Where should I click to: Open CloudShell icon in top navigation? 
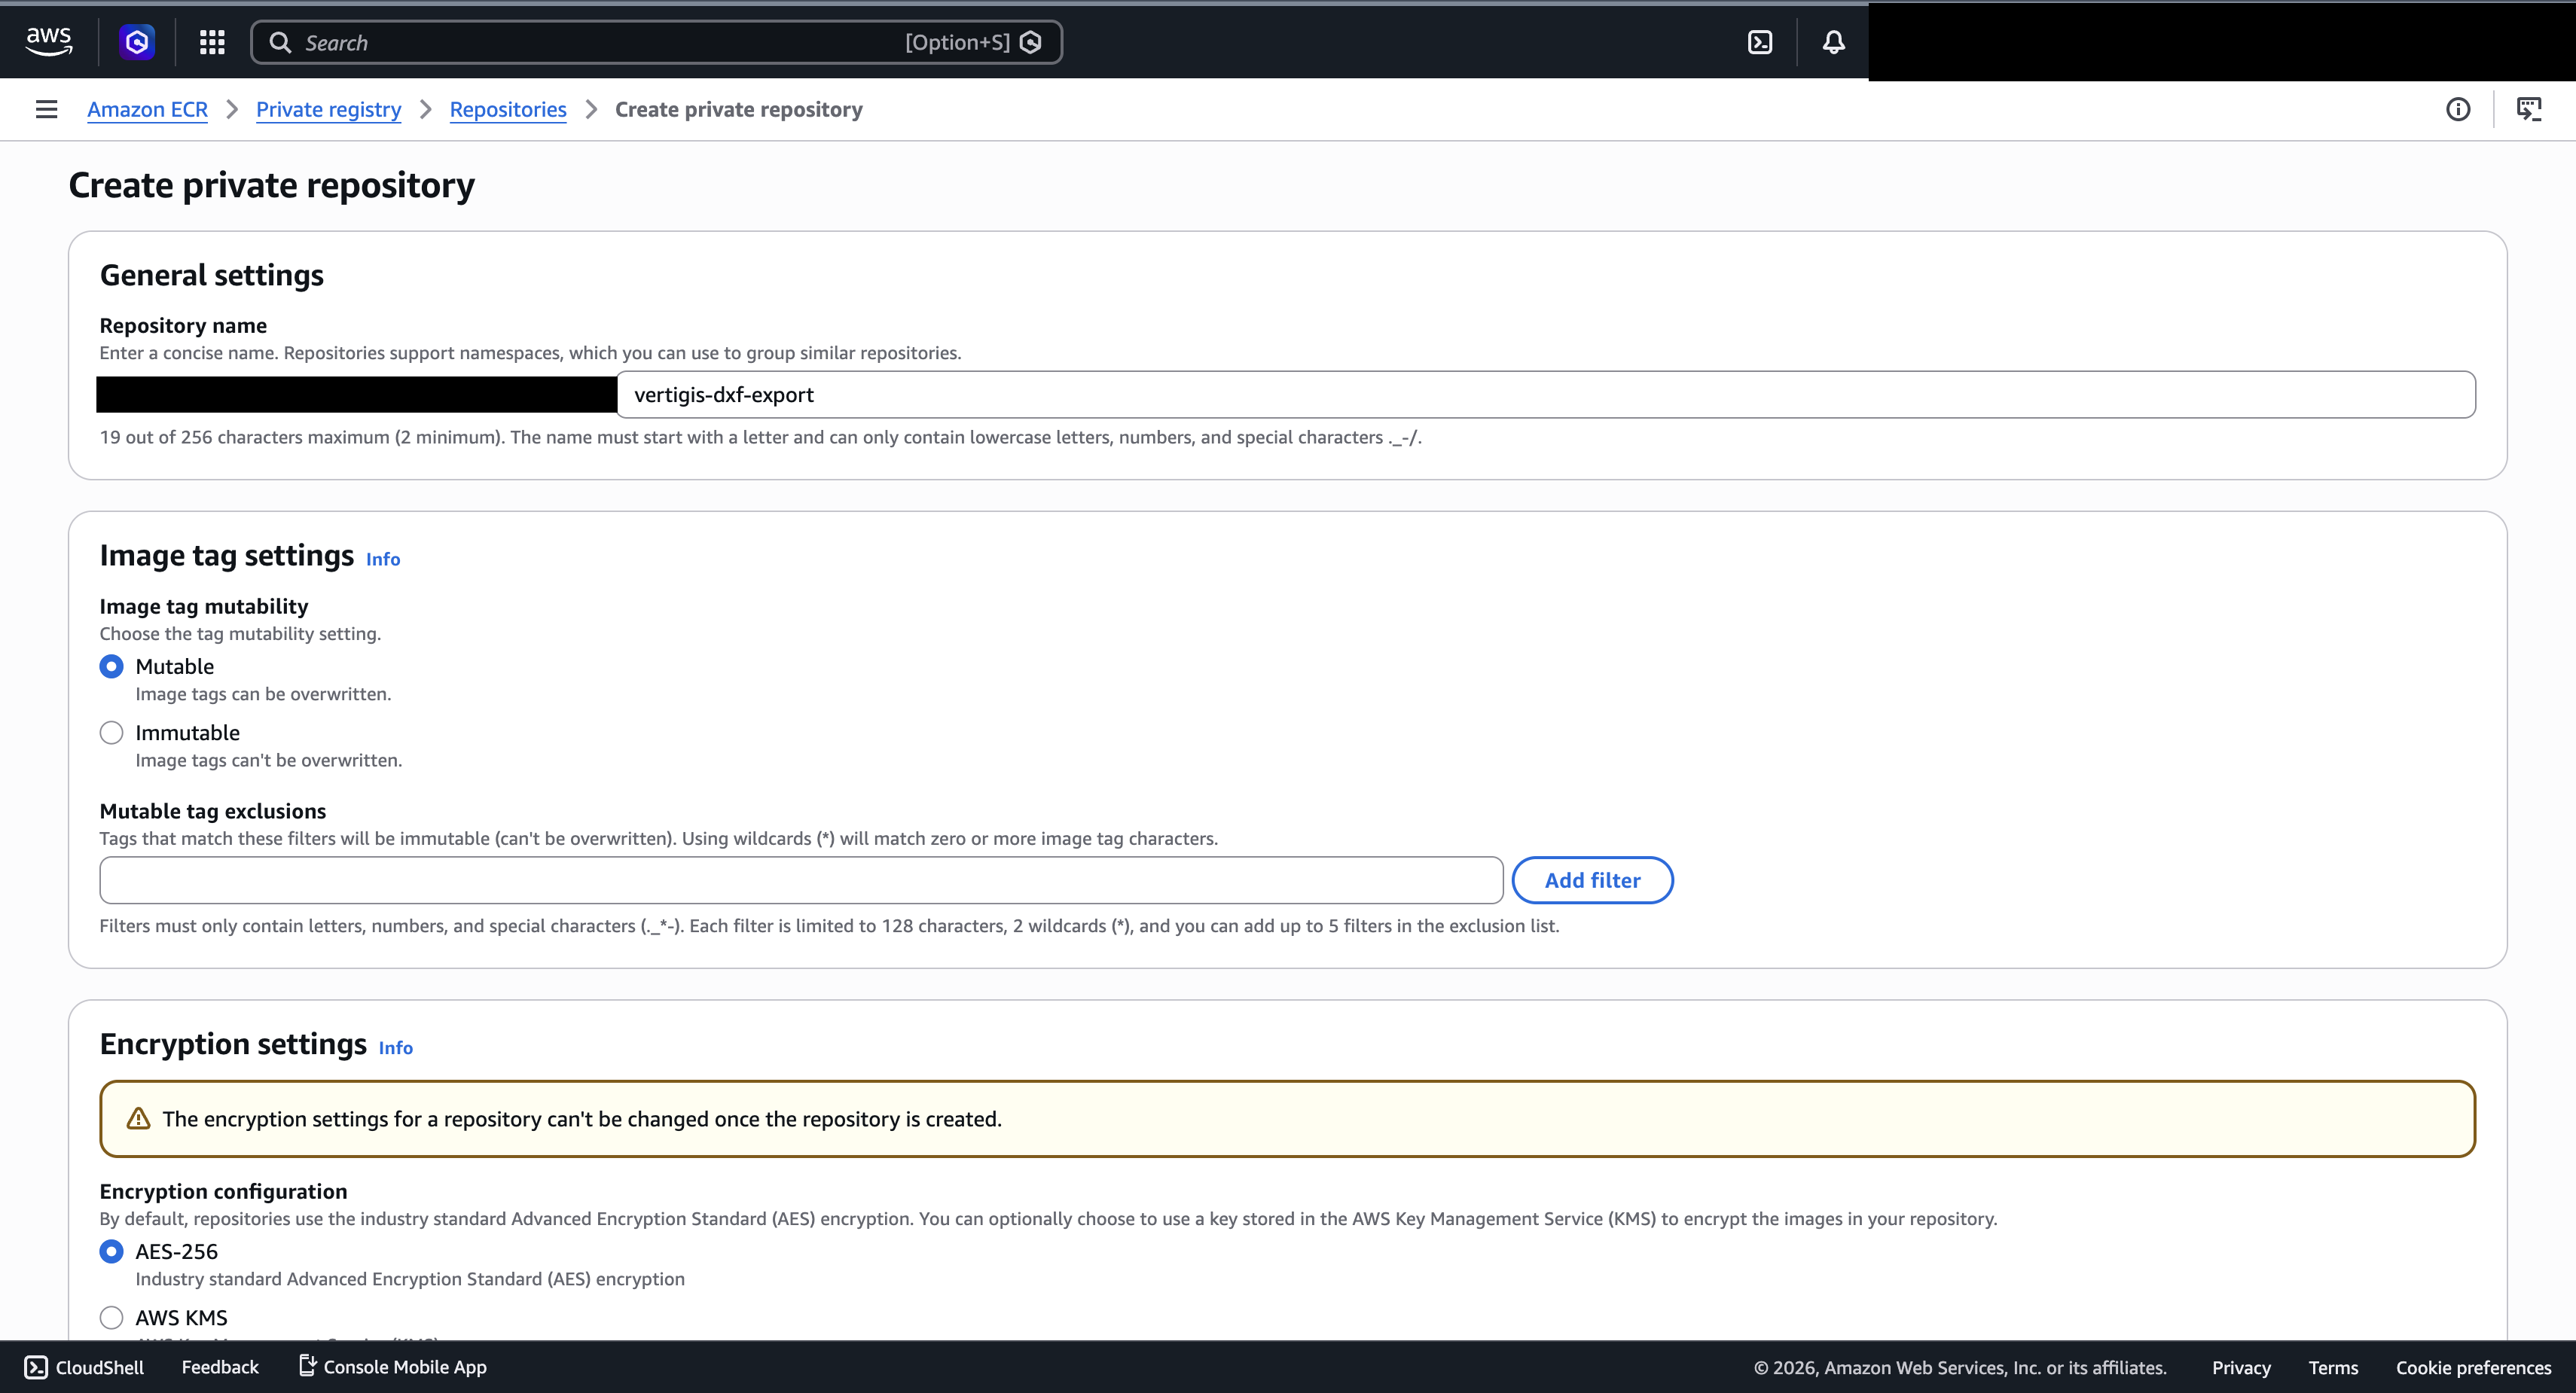pos(1760,42)
